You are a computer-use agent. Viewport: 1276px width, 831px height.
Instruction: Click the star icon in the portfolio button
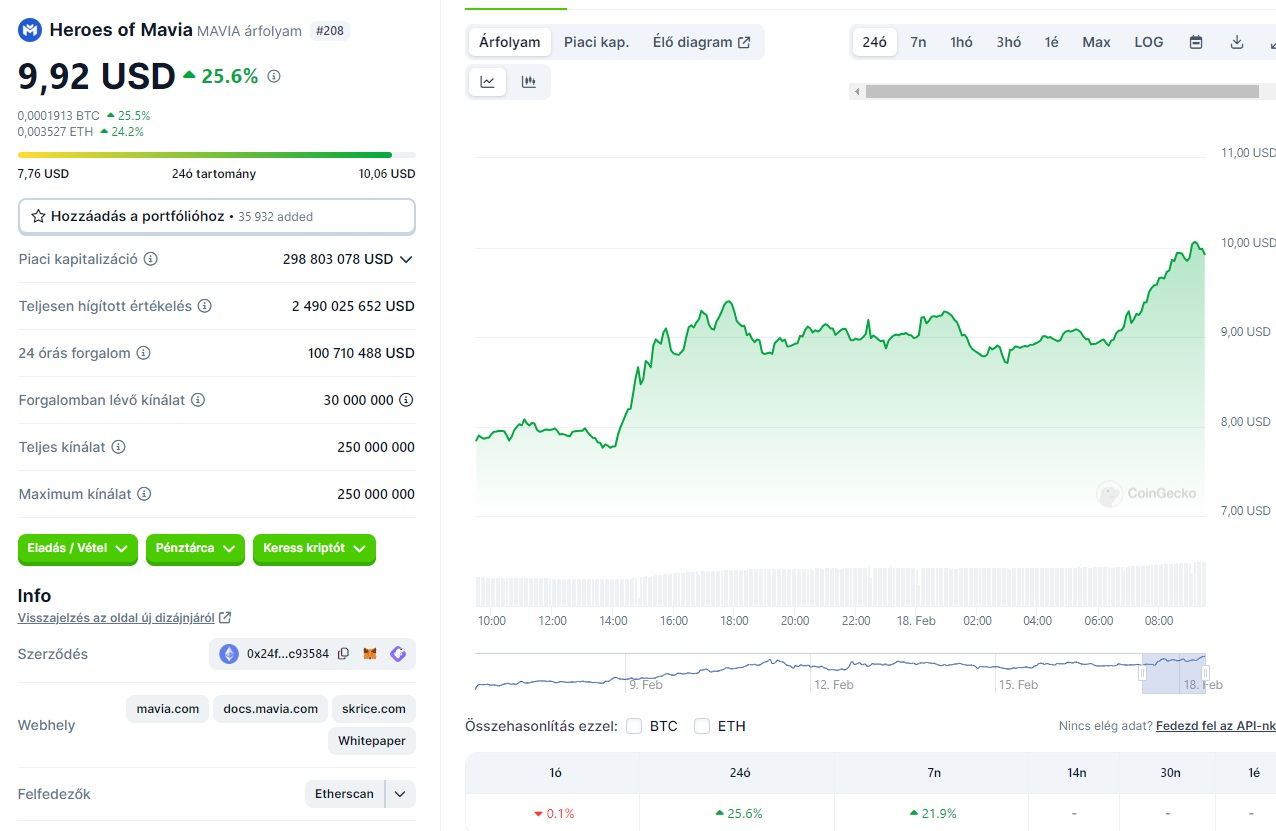click(38, 216)
